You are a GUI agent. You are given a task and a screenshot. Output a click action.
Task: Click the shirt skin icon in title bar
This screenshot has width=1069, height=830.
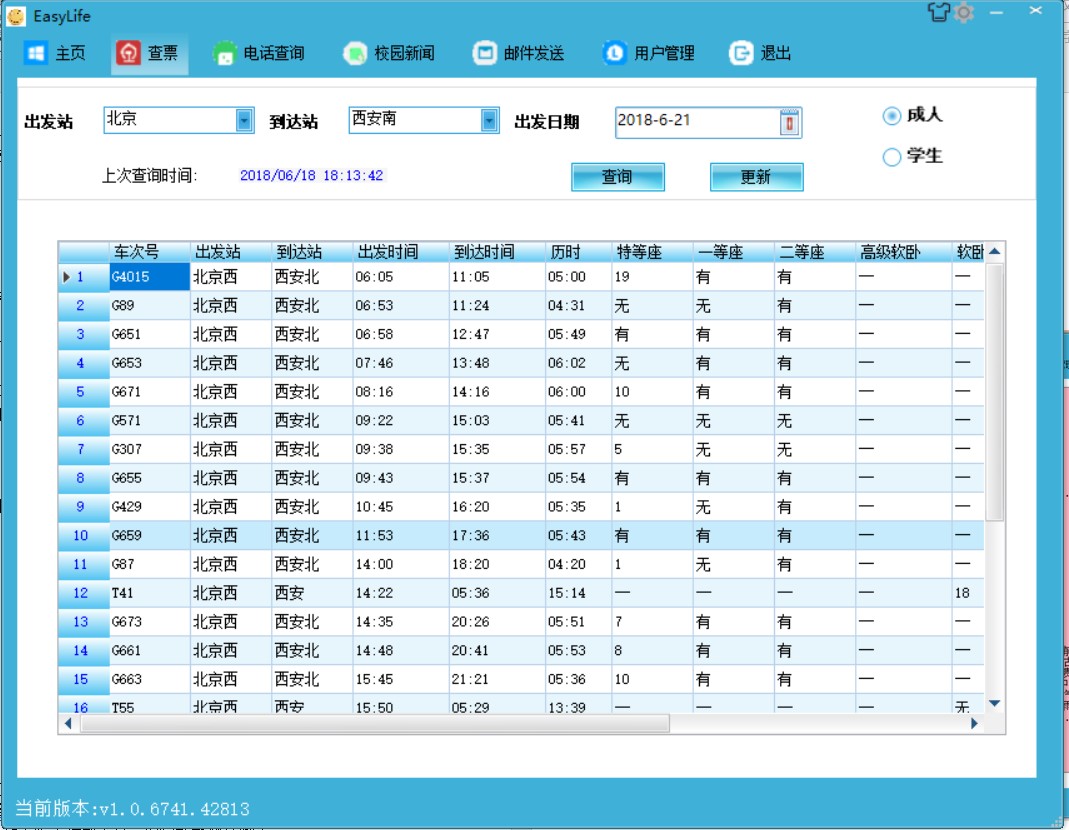938,13
